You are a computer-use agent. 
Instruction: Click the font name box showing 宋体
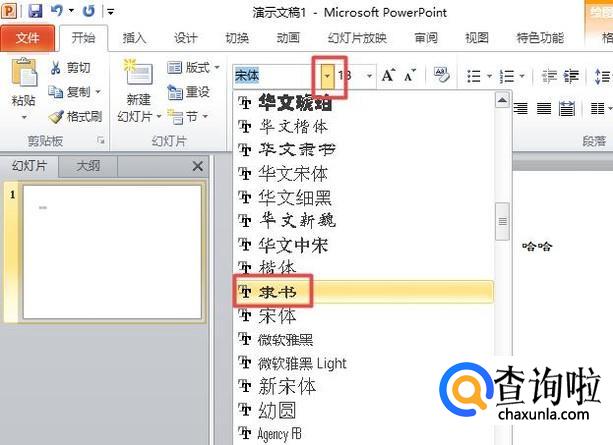276,75
